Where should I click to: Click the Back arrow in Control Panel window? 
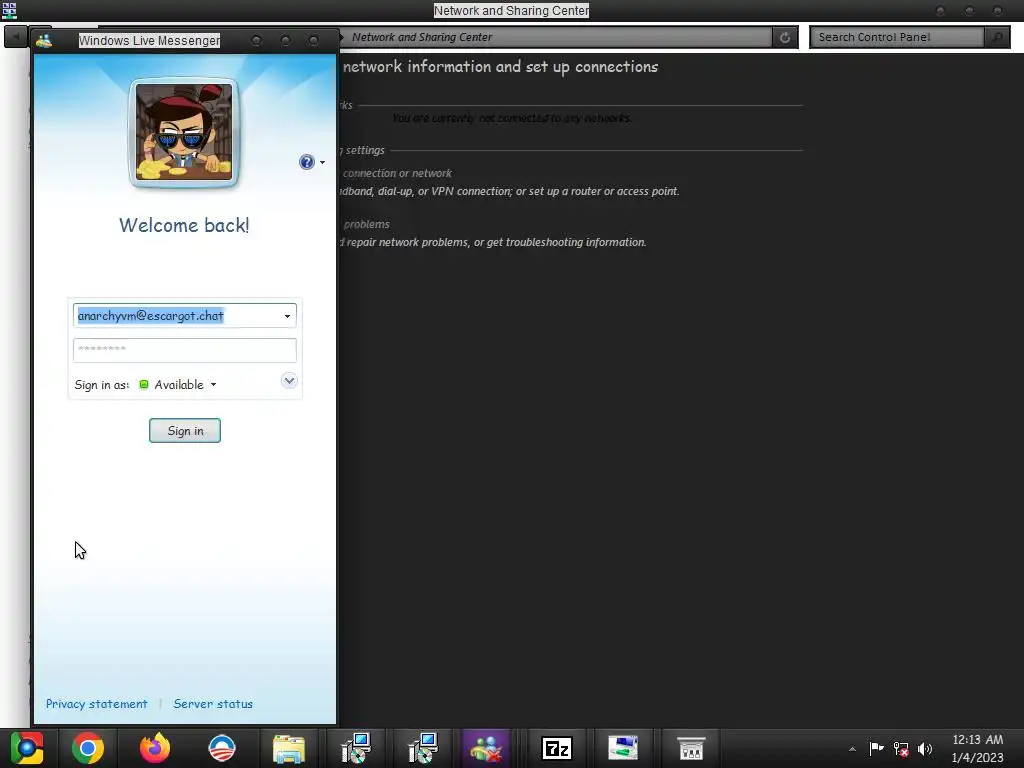[x=16, y=37]
